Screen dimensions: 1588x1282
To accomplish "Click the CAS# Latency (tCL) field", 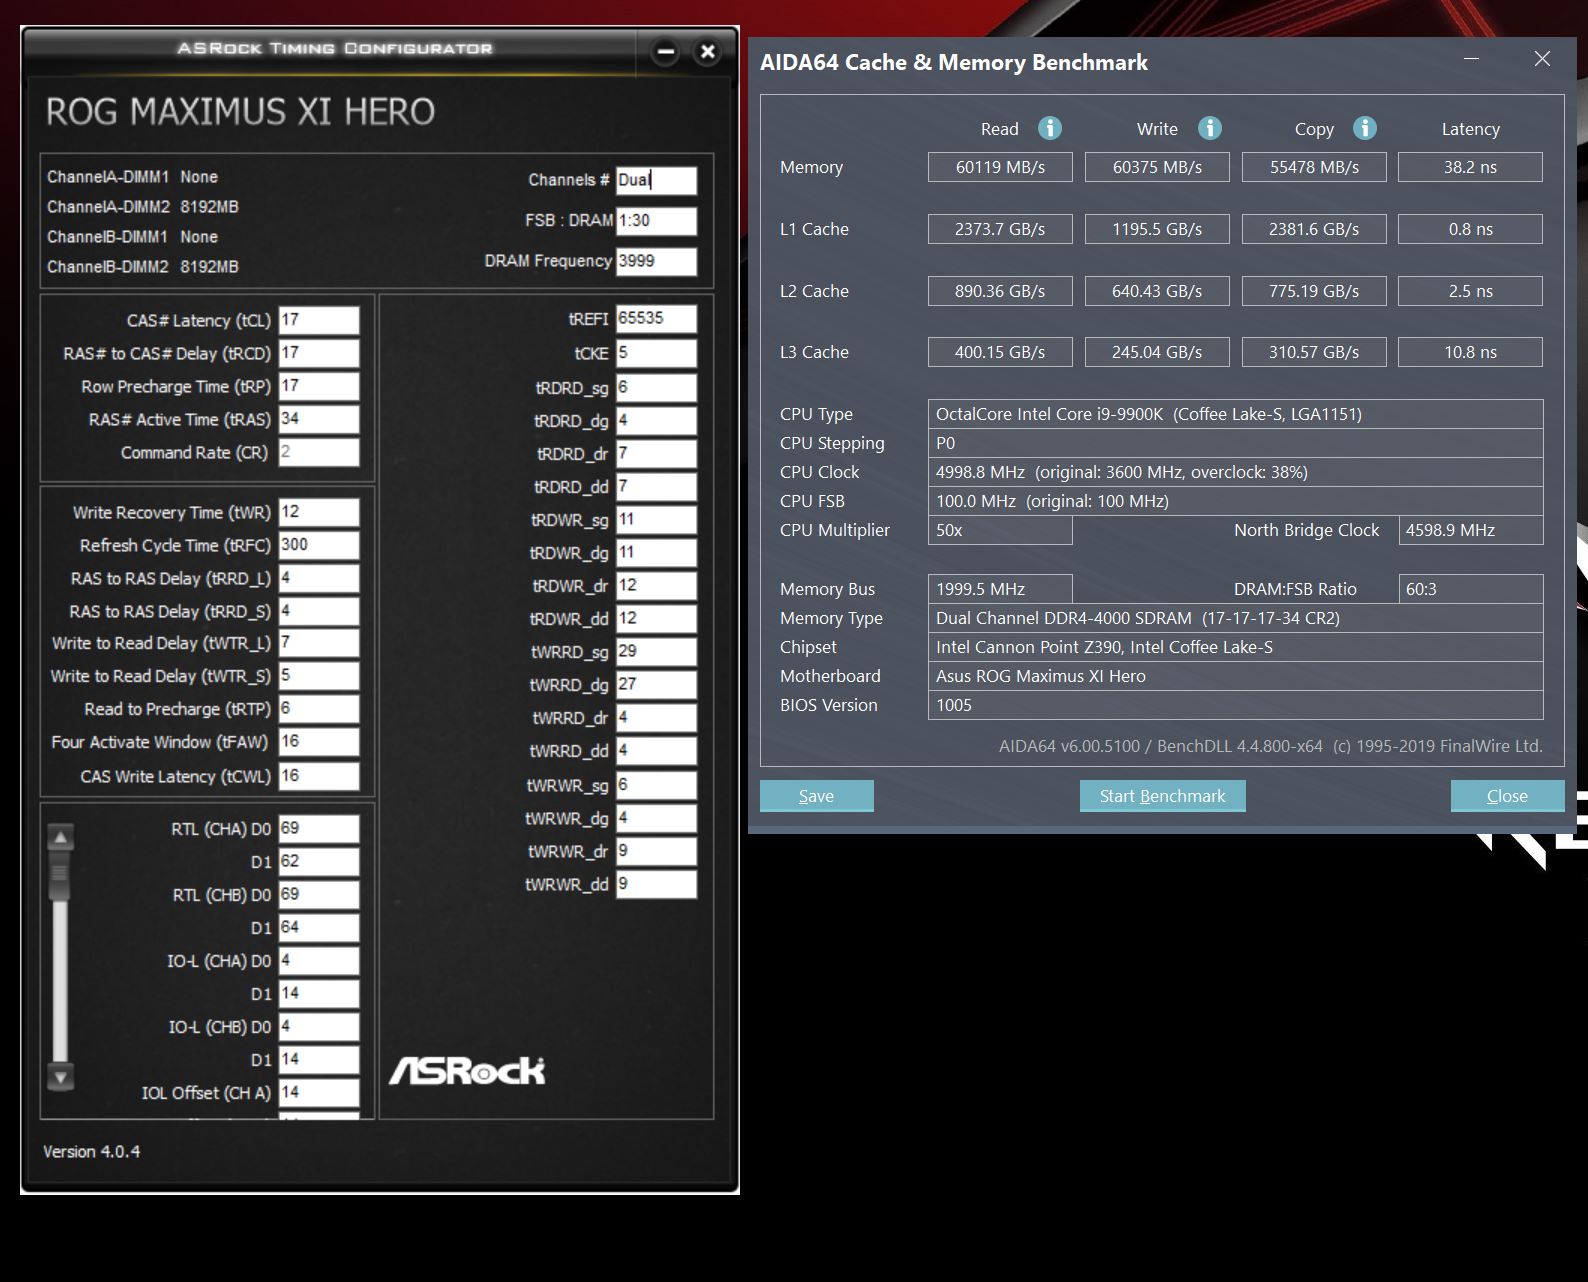I will click(x=319, y=320).
